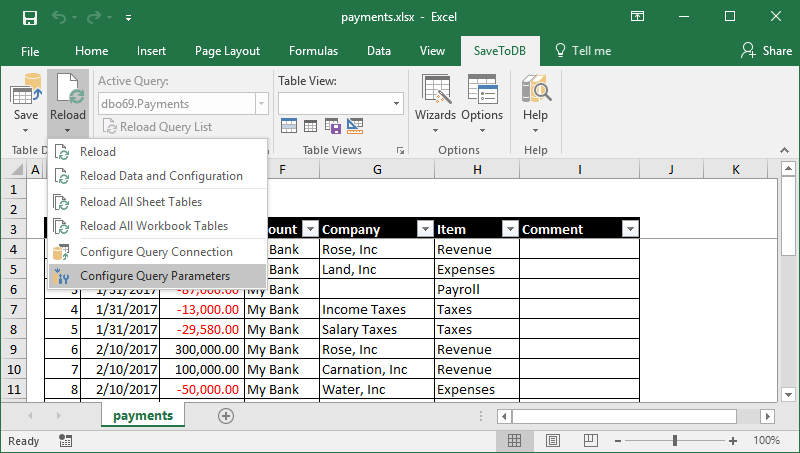
Task: Expand the Save button dropdown arrow
Action: click(x=26, y=131)
